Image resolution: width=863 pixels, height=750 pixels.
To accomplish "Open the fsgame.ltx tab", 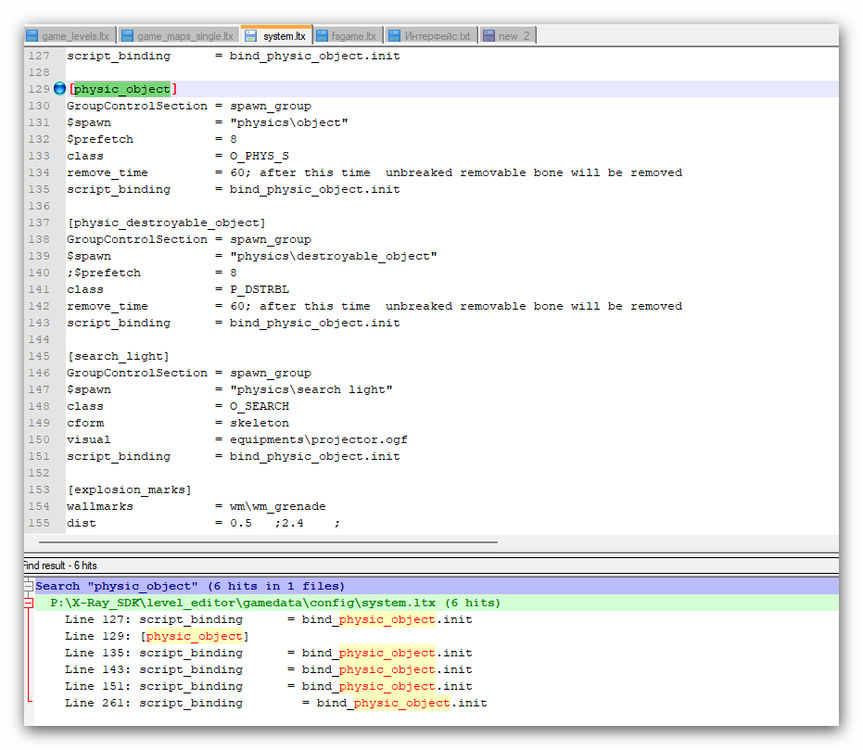I will [x=354, y=36].
